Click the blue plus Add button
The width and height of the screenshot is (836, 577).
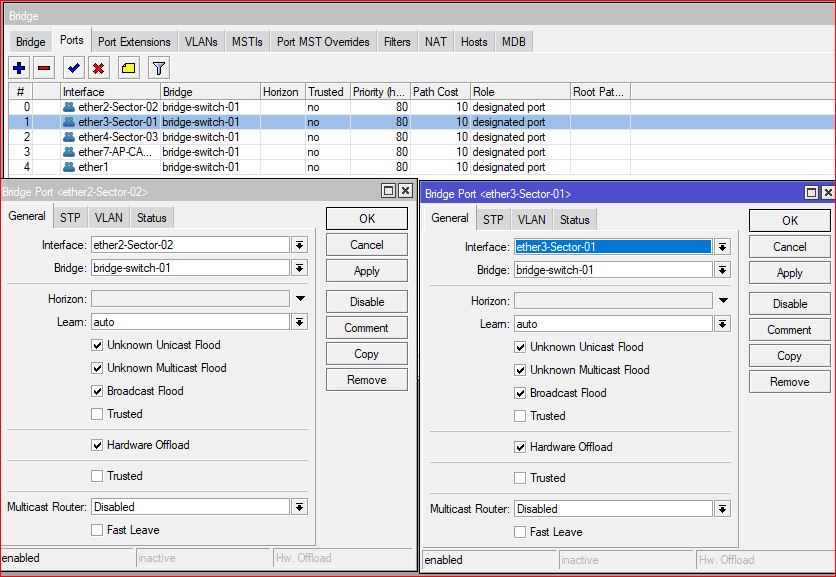(x=19, y=68)
